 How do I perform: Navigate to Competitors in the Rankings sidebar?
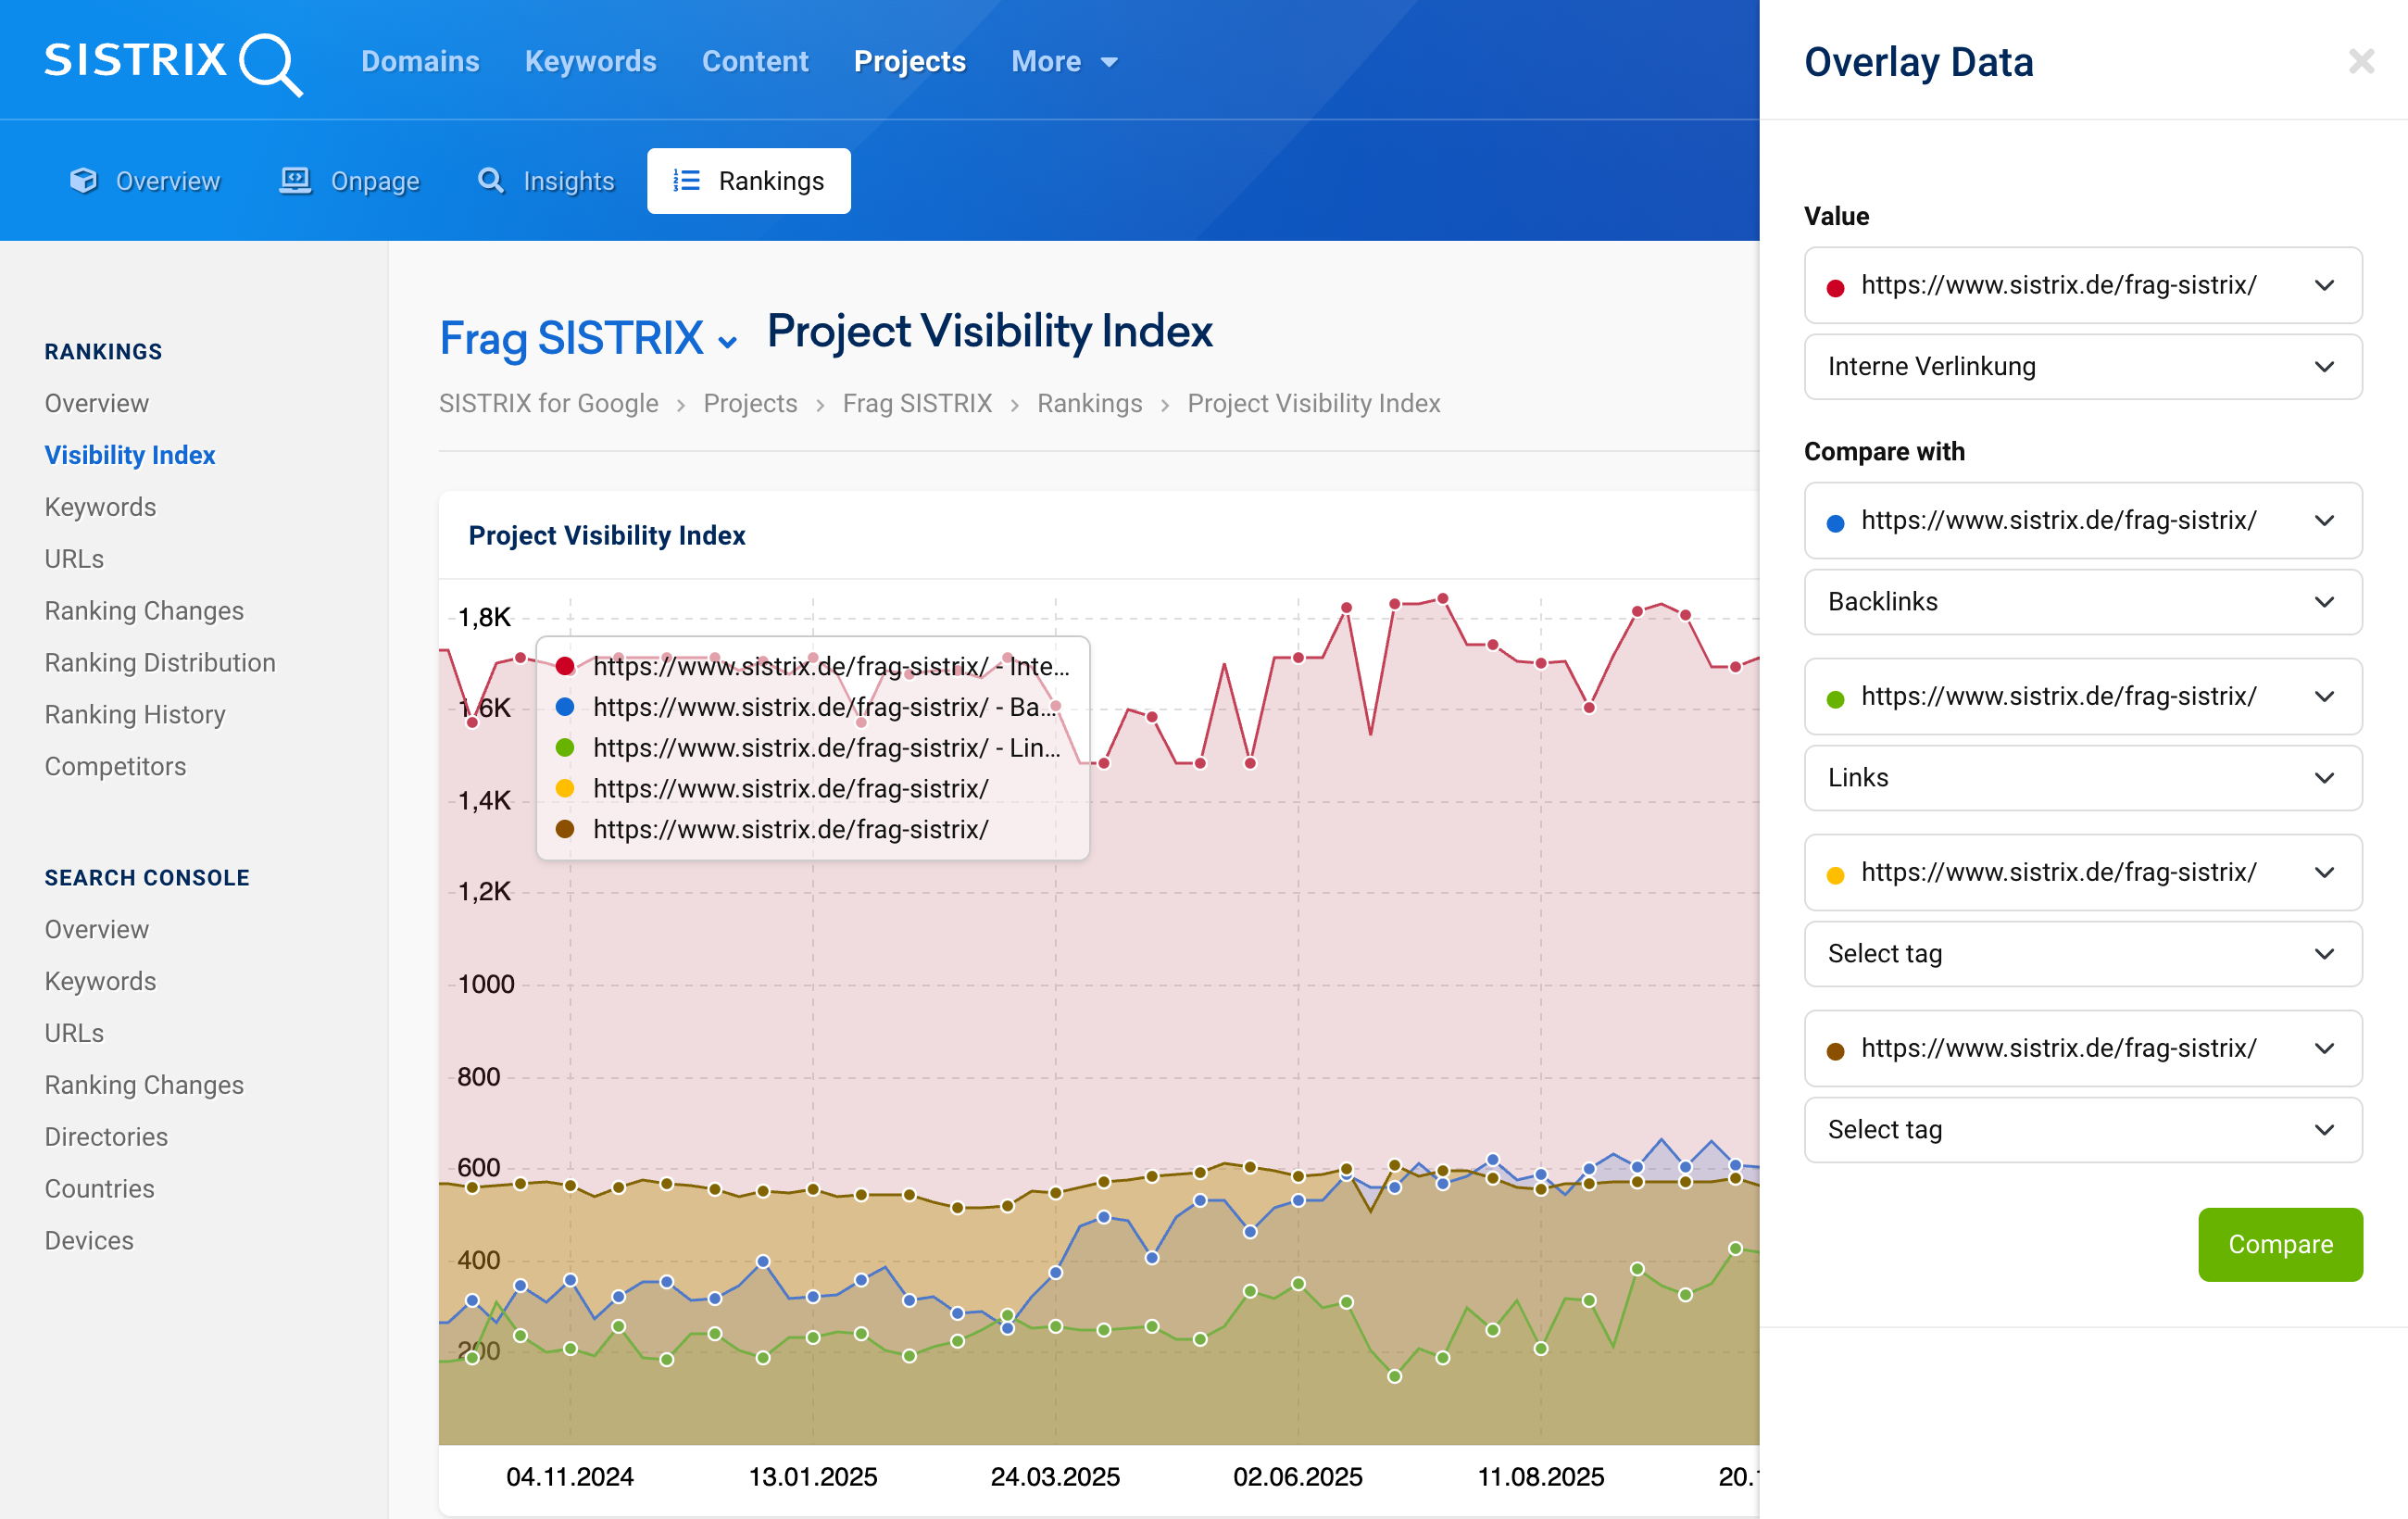pos(115,766)
